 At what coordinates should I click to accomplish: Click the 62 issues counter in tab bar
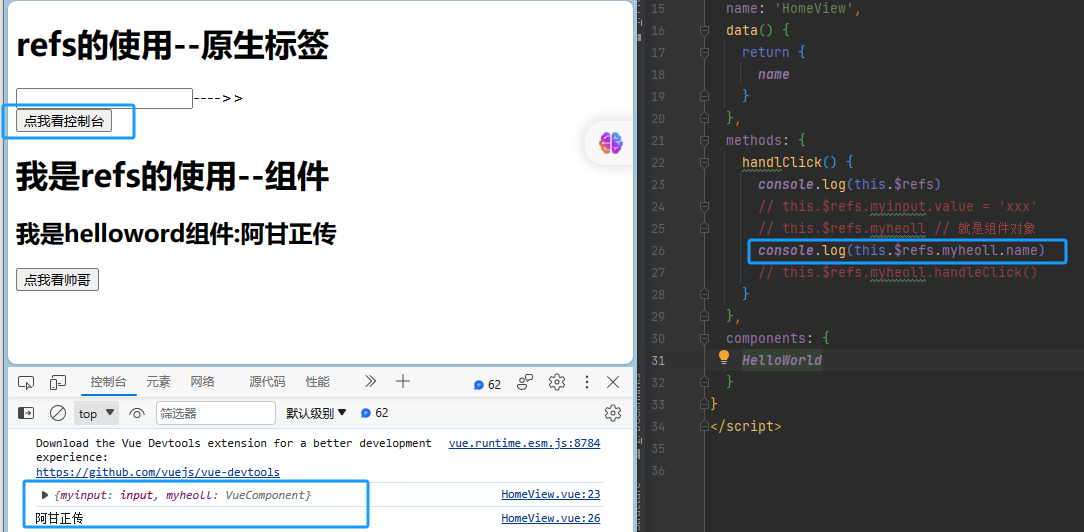[487, 385]
